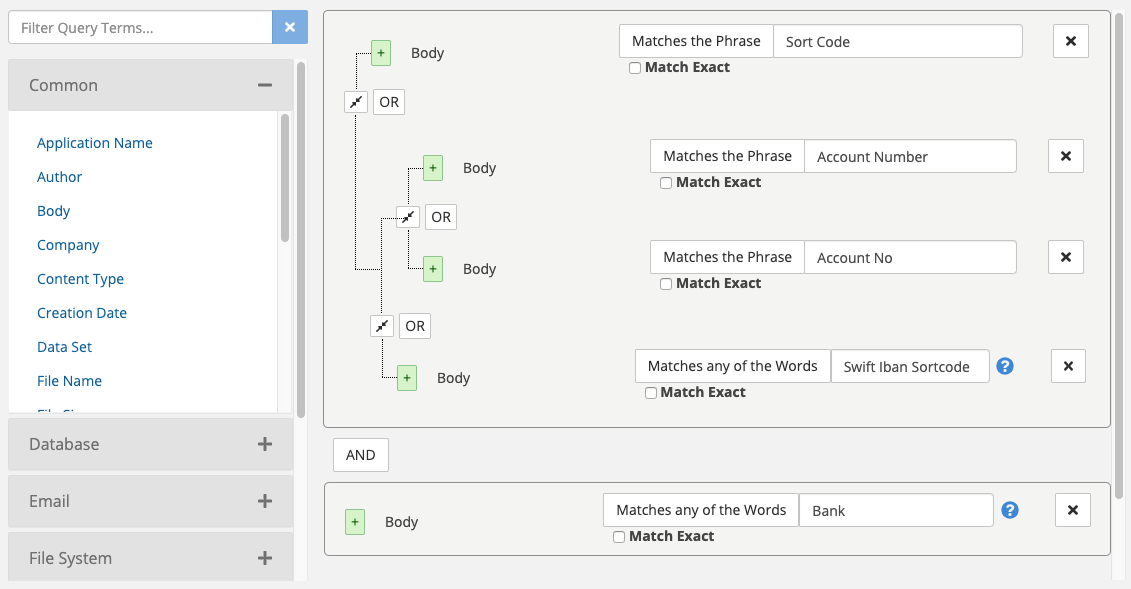Open Matches the Phrase dropdown for Account Number
The image size is (1131, 589).
727,156
